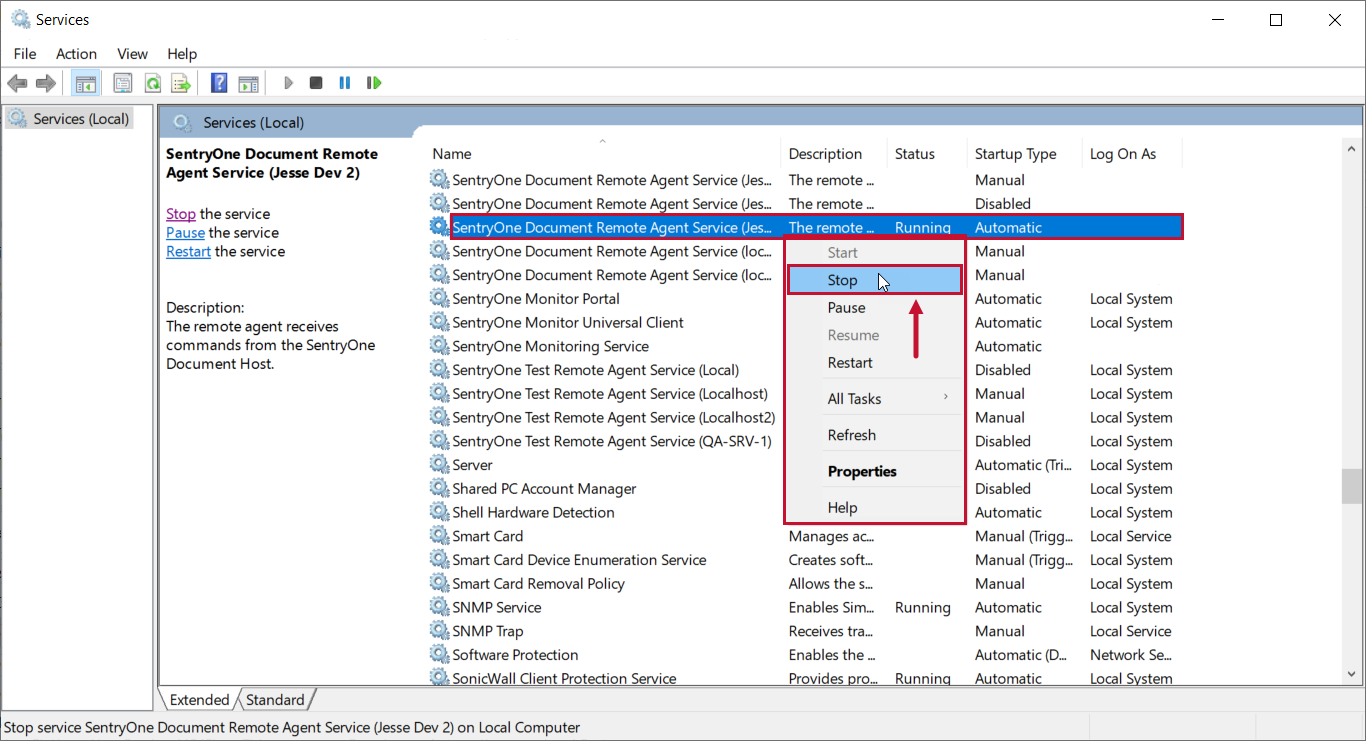Click the Export List toolbar icon
The width and height of the screenshot is (1366, 741).
tap(181, 83)
